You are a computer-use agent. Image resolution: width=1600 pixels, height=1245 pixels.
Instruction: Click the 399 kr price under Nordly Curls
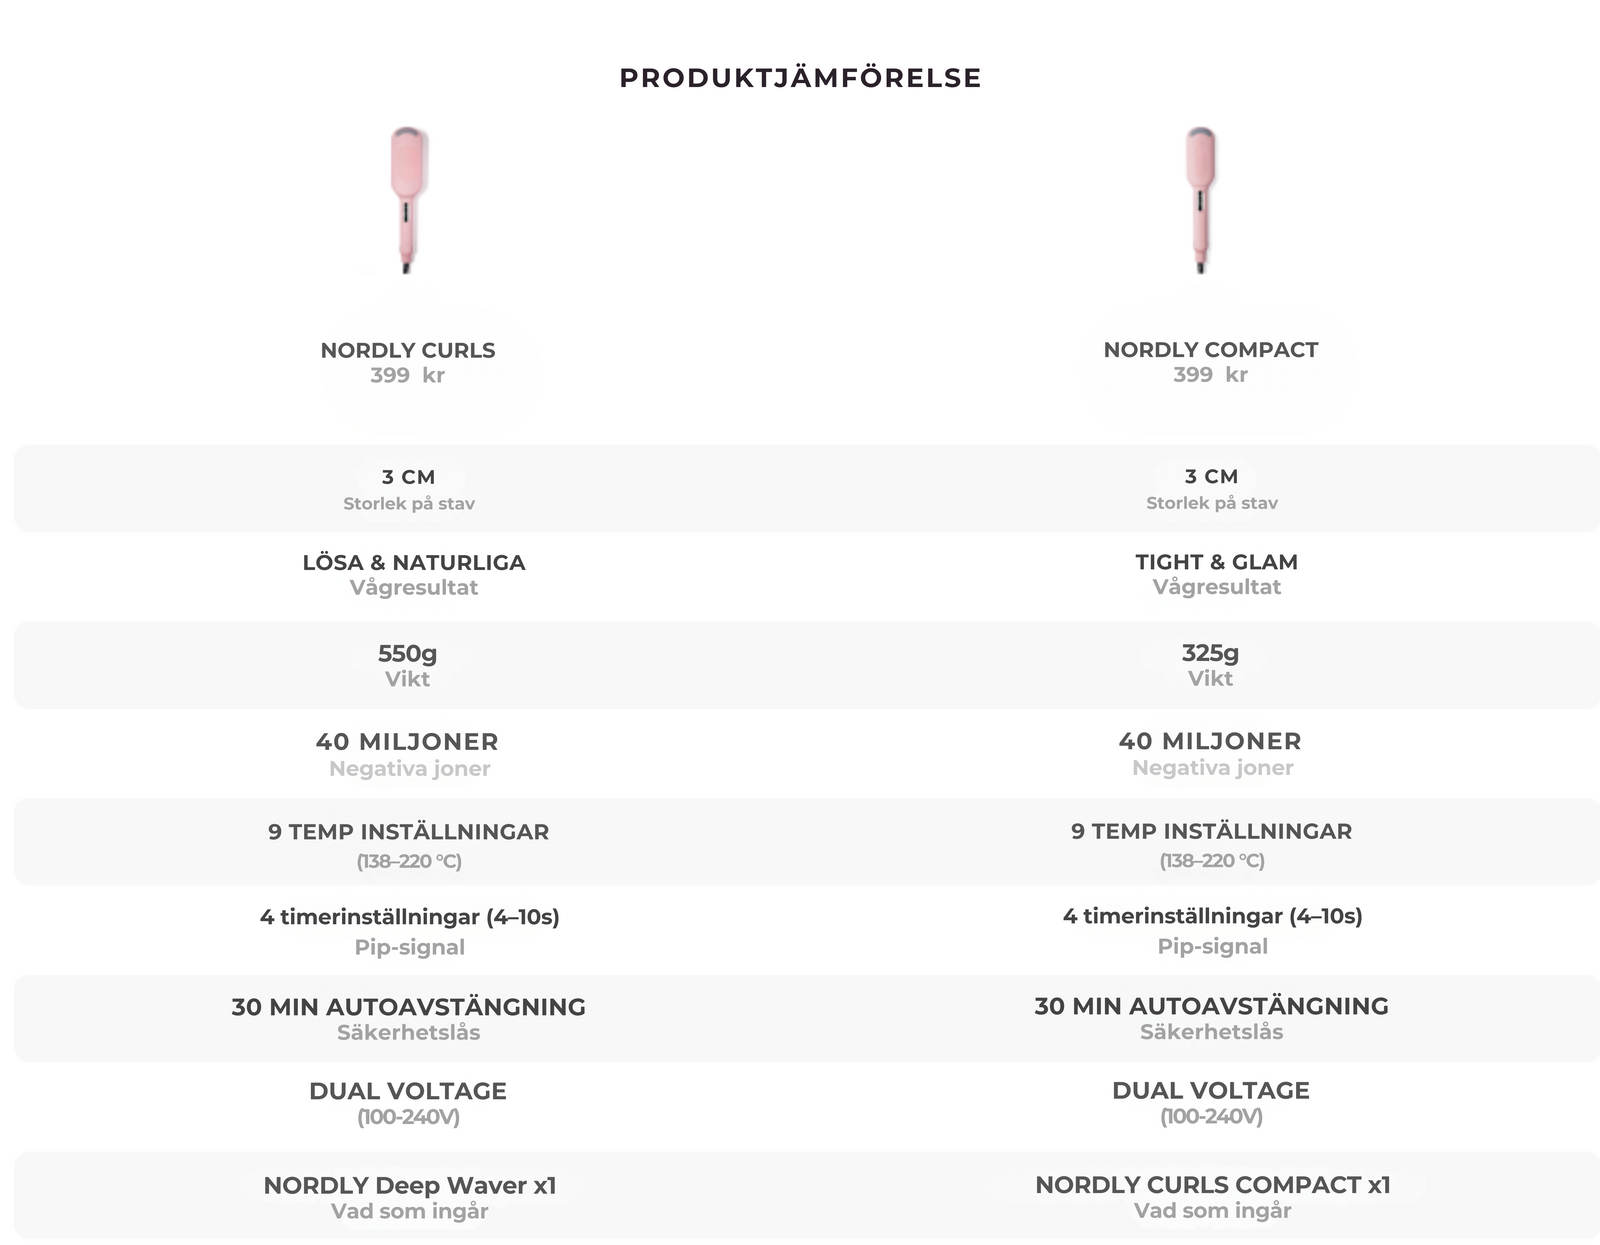pos(407,376)
